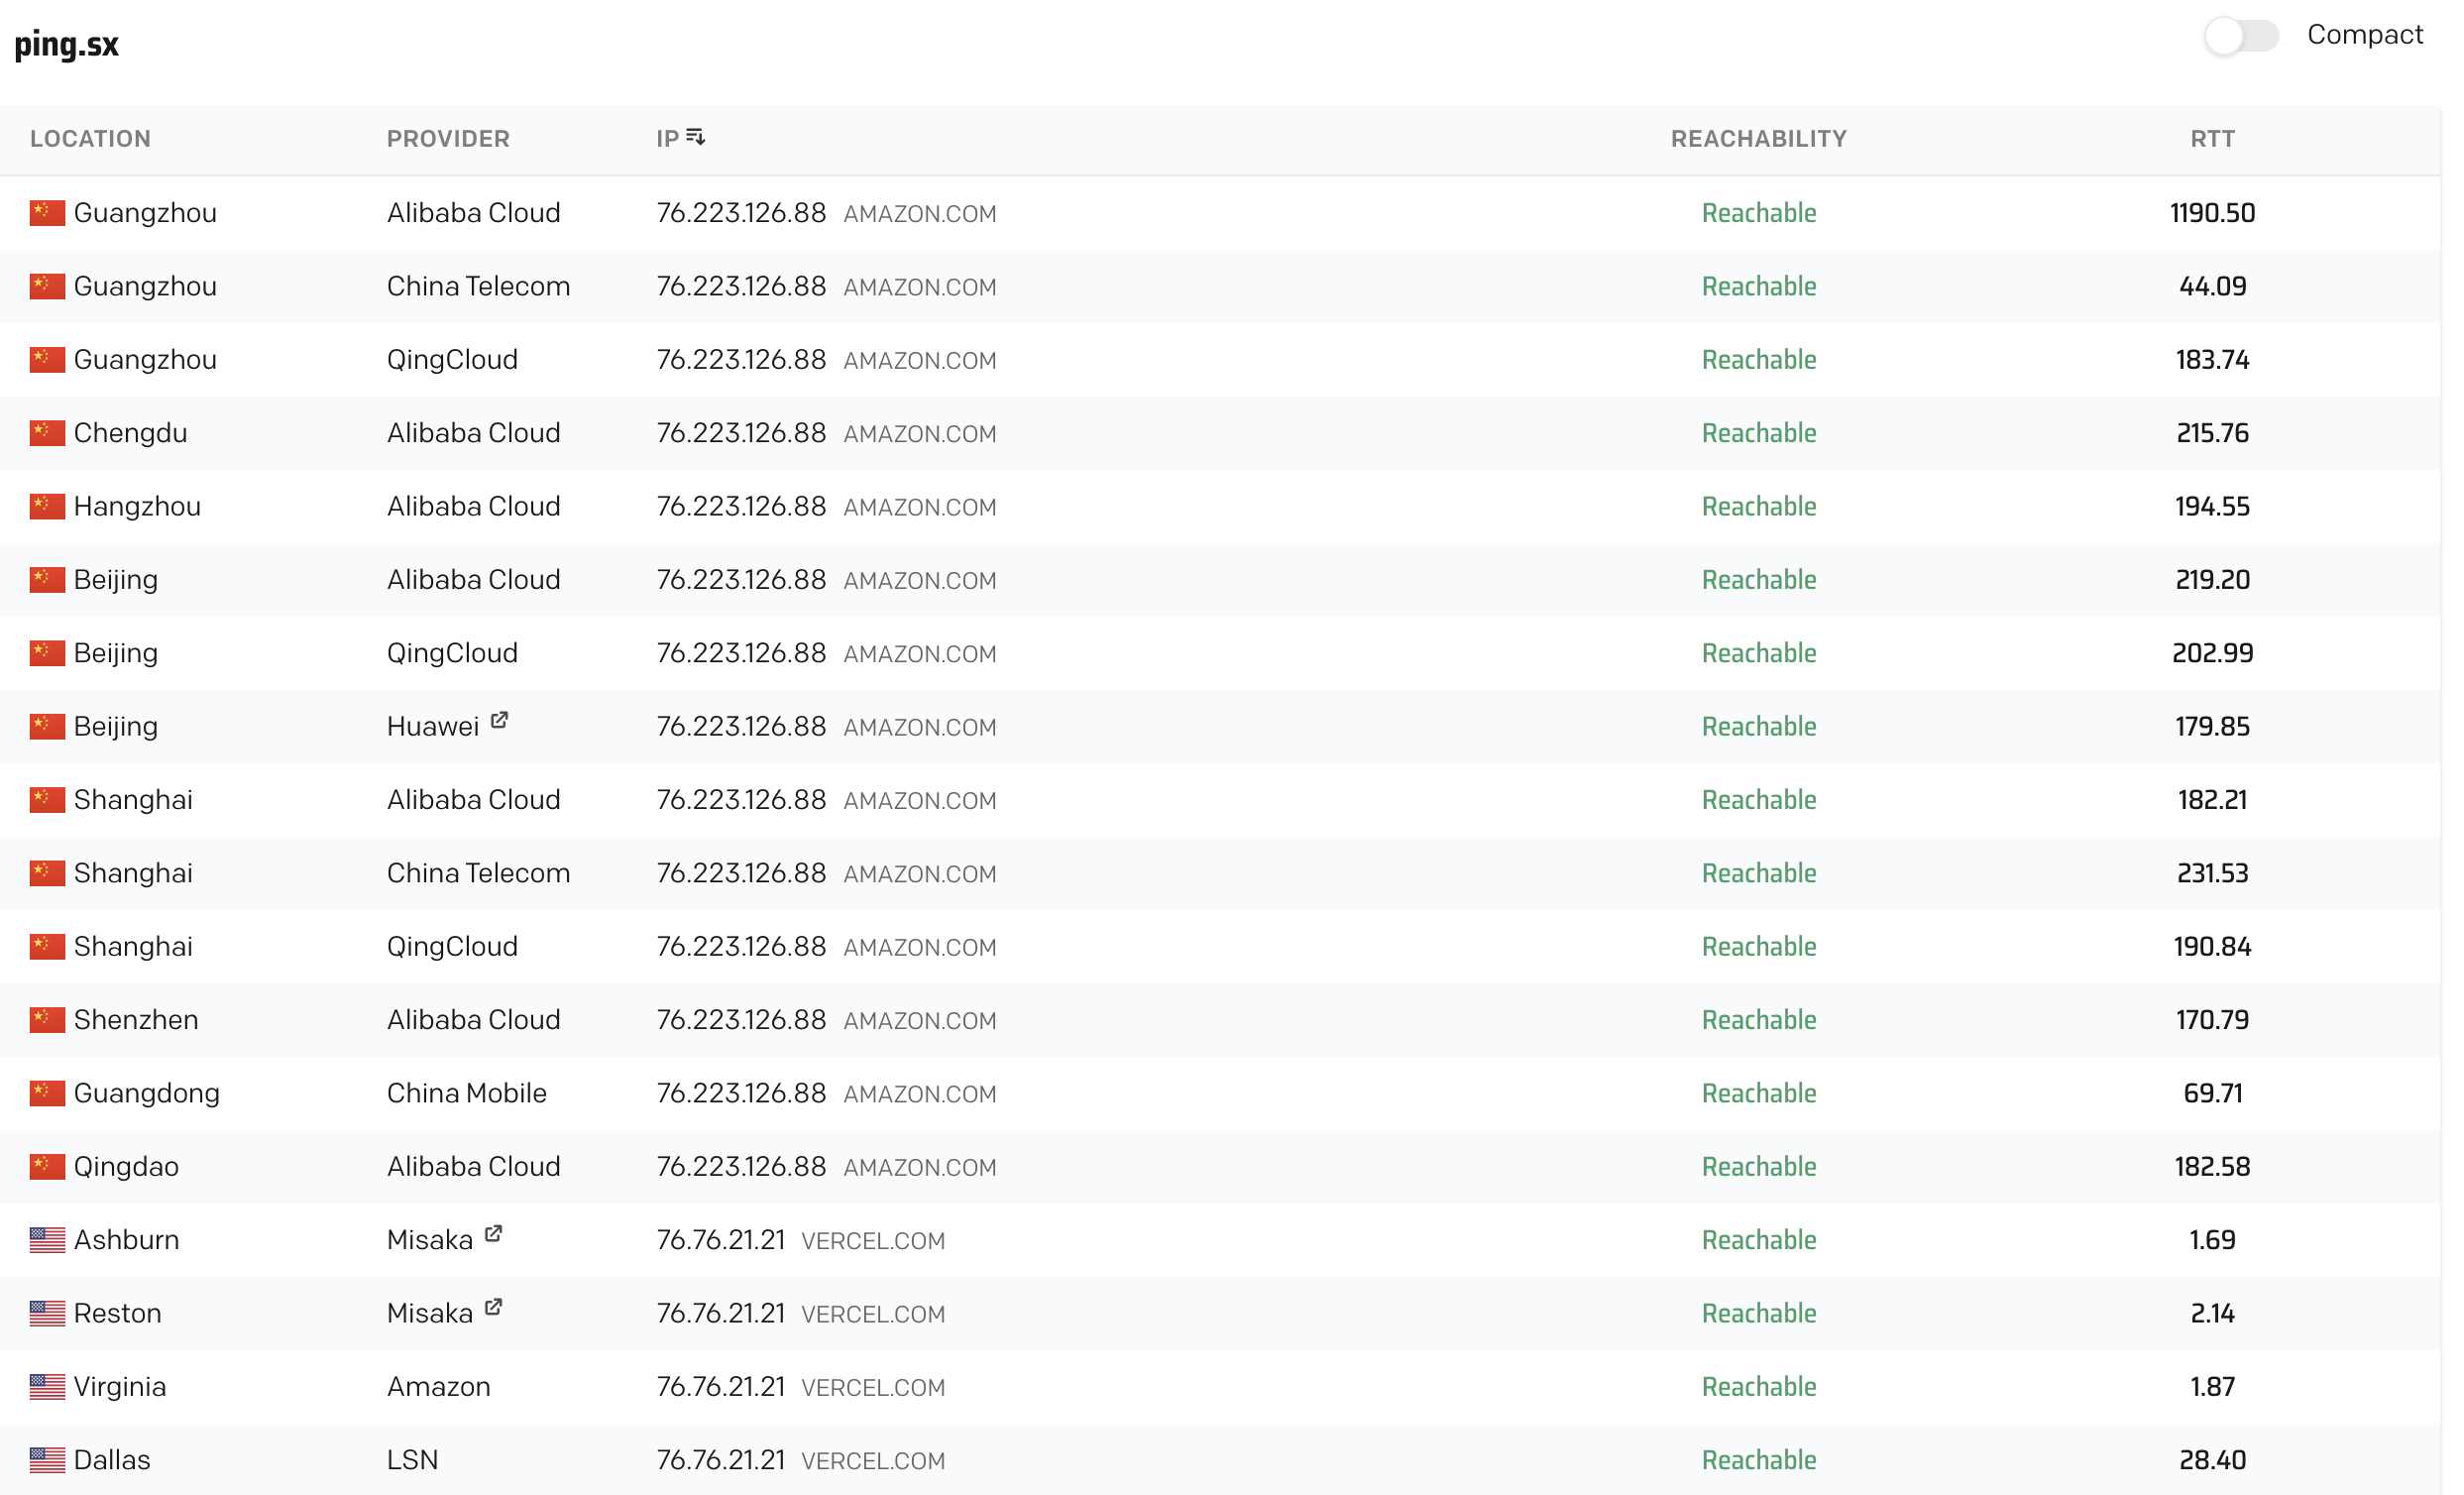Click the PROVIDER column header
Image resolution: width=2464 pixels, height=1495 pixels.
(448, 139)
